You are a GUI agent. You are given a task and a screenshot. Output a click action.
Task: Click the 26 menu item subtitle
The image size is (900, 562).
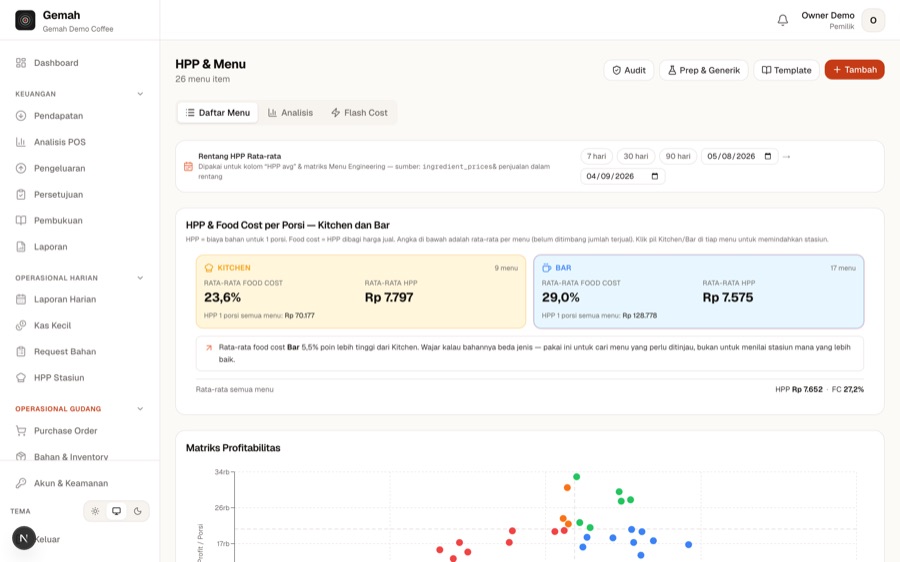[203, 79]
